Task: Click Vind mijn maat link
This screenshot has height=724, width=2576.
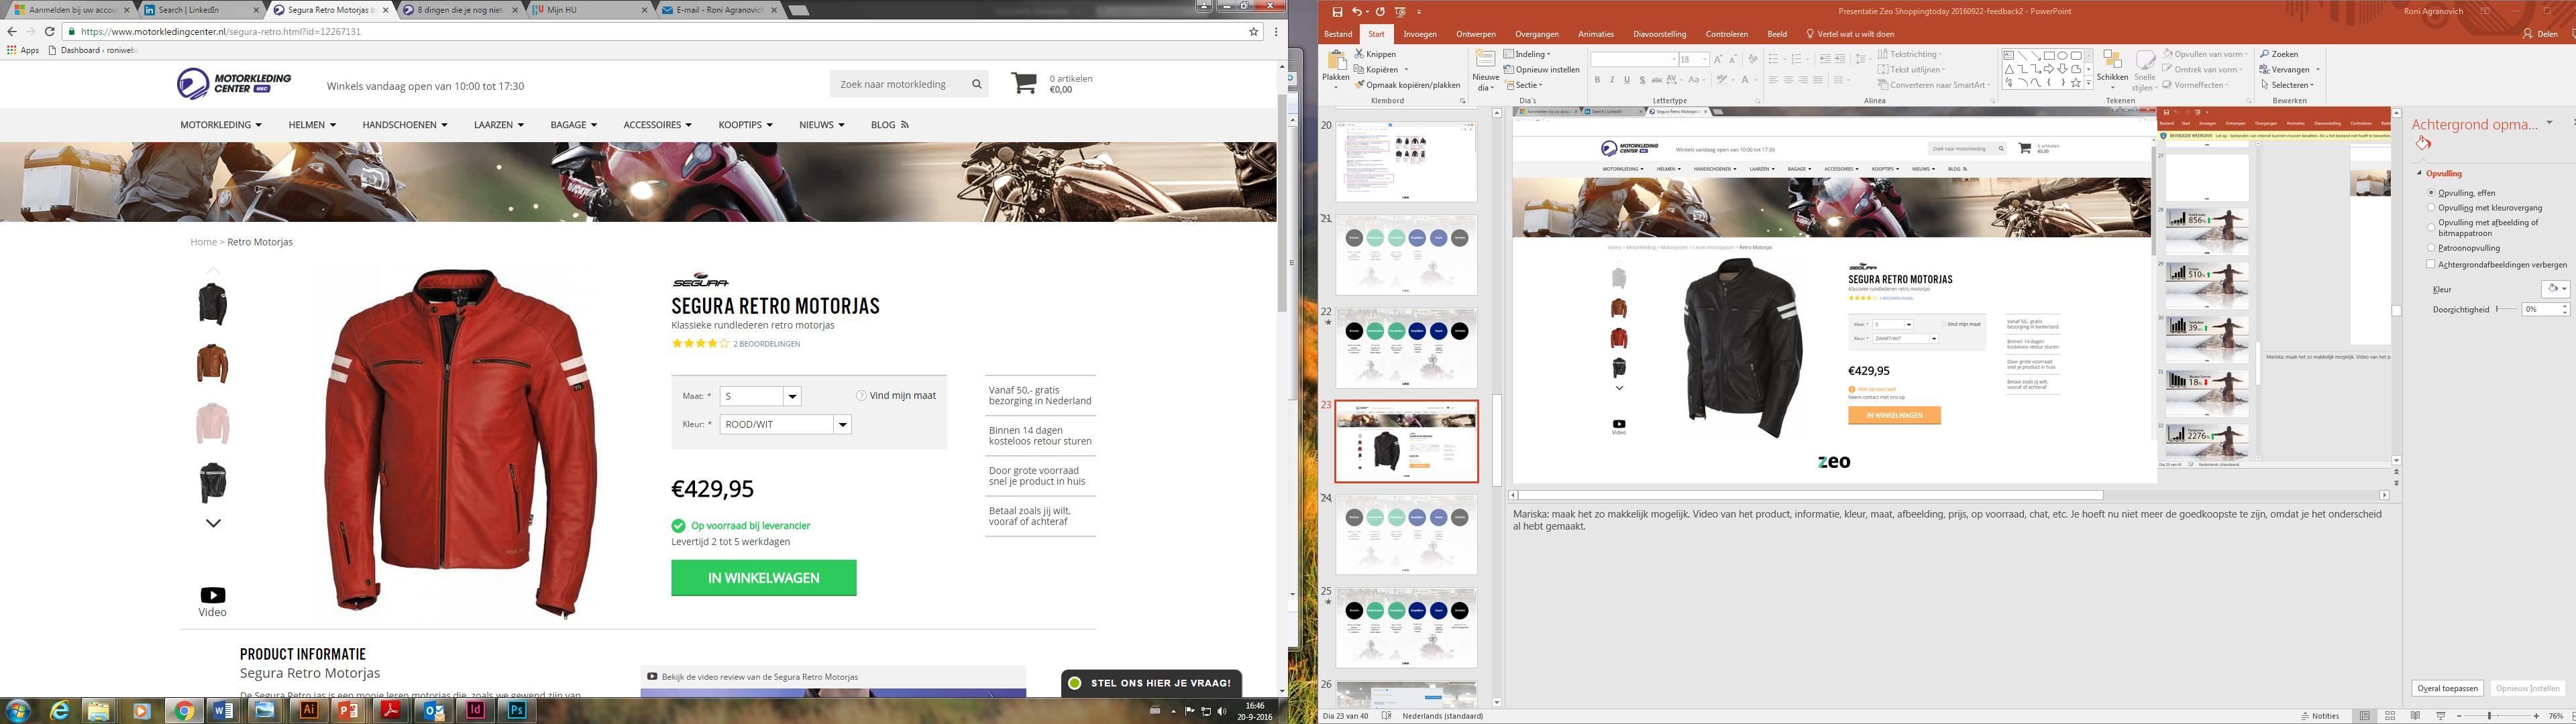Action: (896, 396)
